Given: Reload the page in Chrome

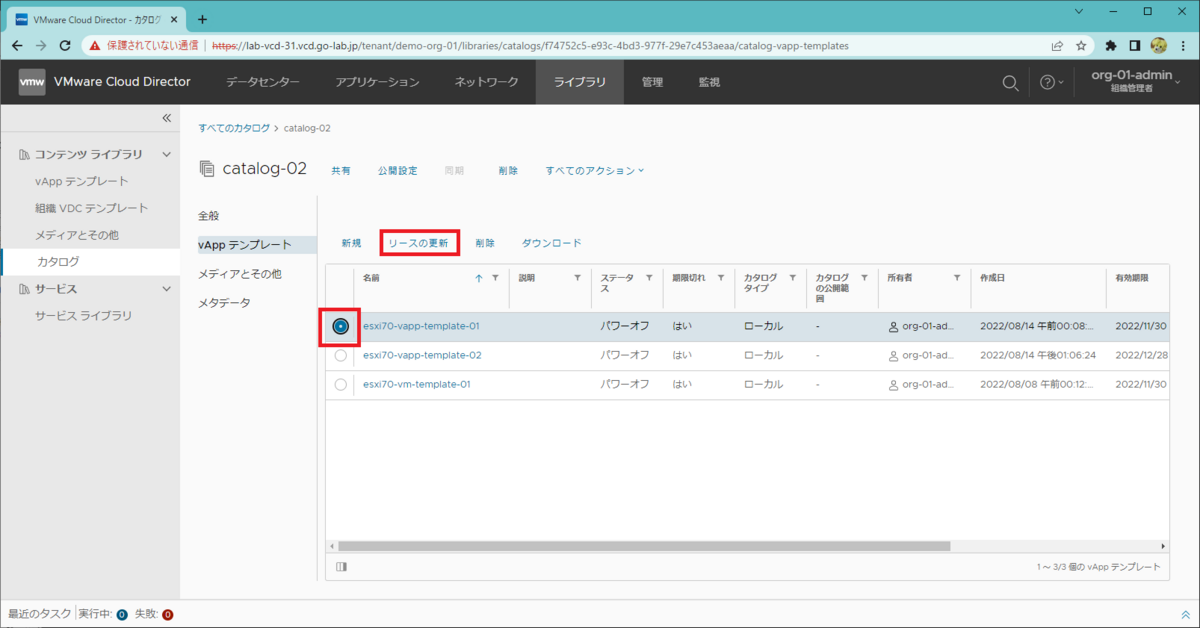Looking at the screenshot, I should [x=65, y=45].
